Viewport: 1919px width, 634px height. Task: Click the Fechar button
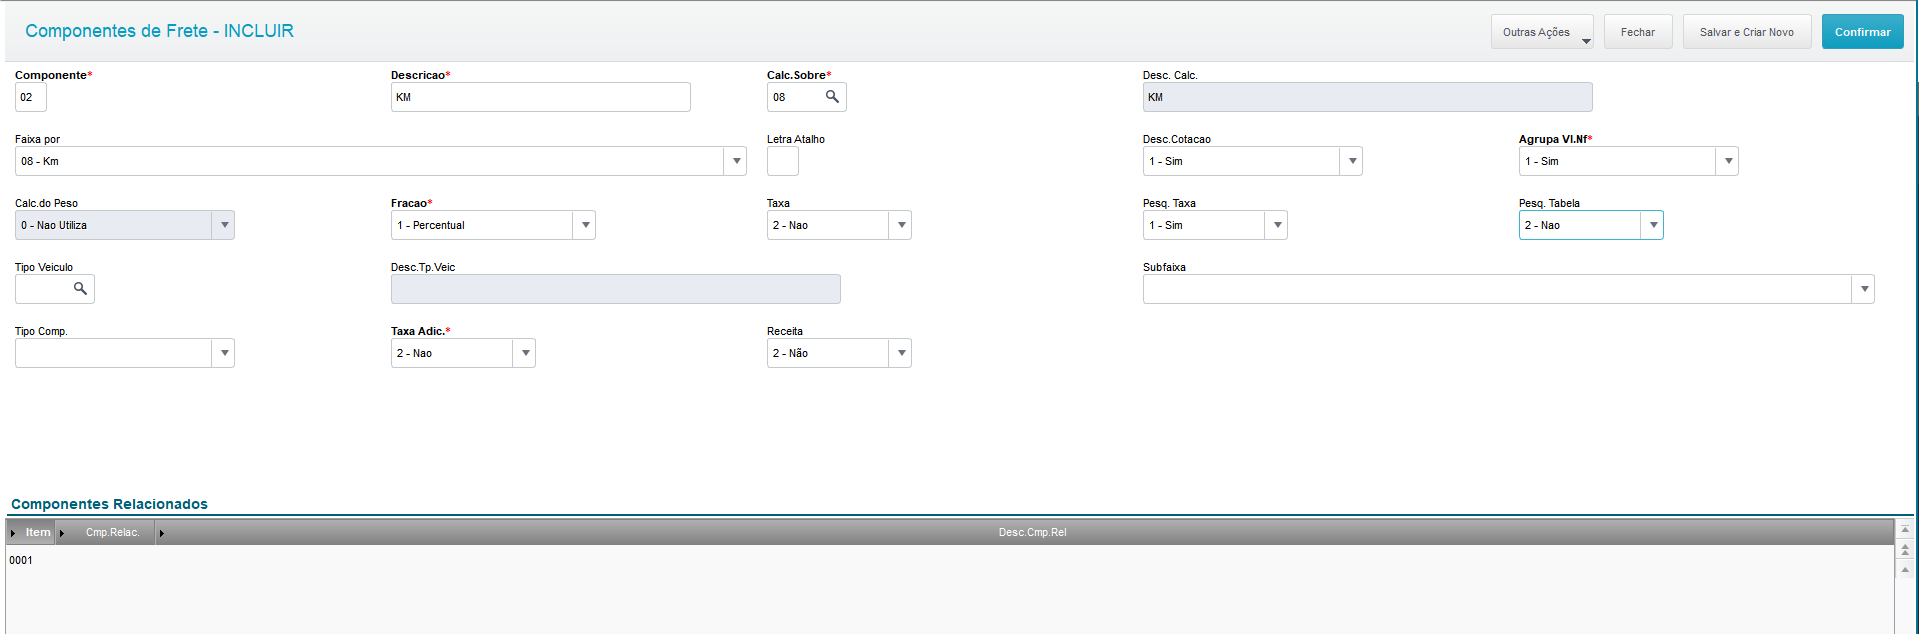pyautogui.click(x=1638, y=32)
